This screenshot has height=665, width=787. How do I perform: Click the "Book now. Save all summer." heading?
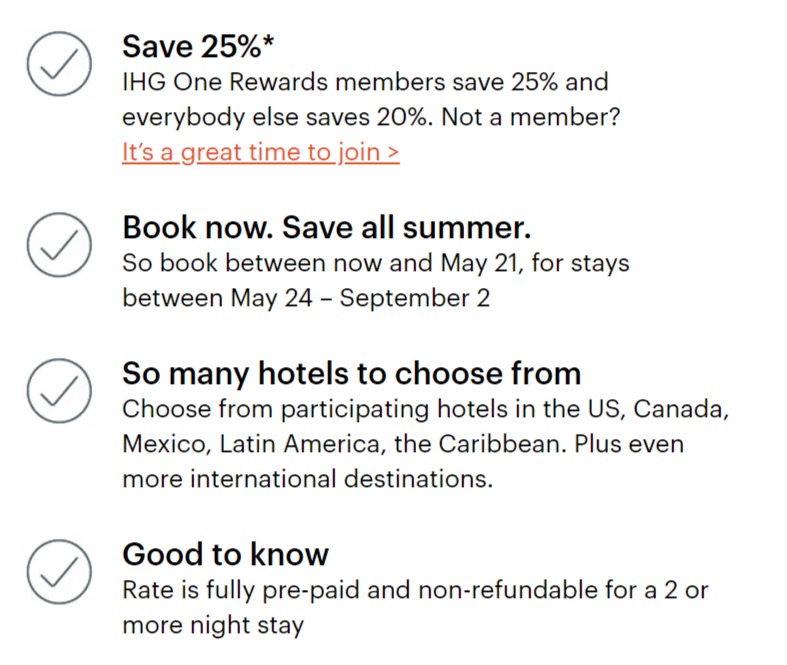pos(326,228)
